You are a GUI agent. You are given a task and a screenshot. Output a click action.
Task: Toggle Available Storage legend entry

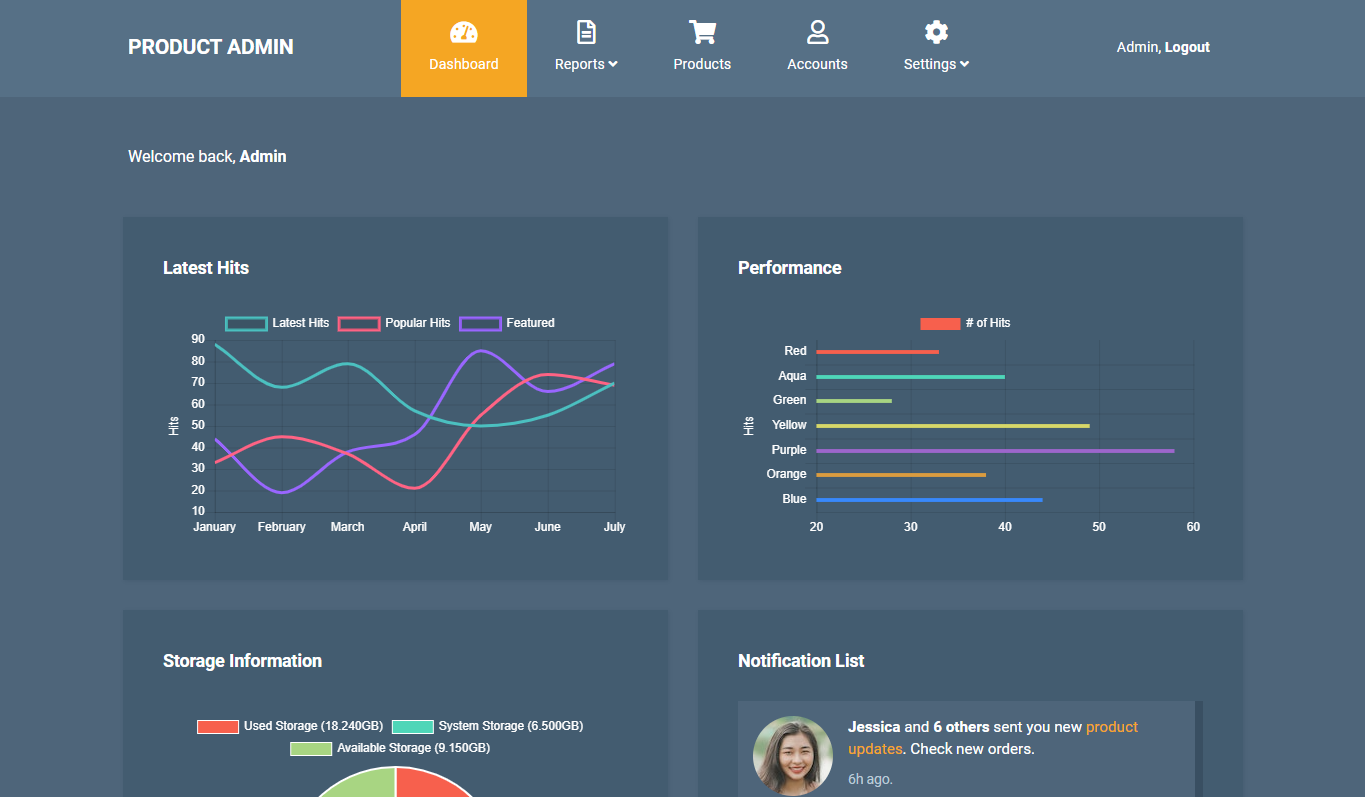[390, 748]
